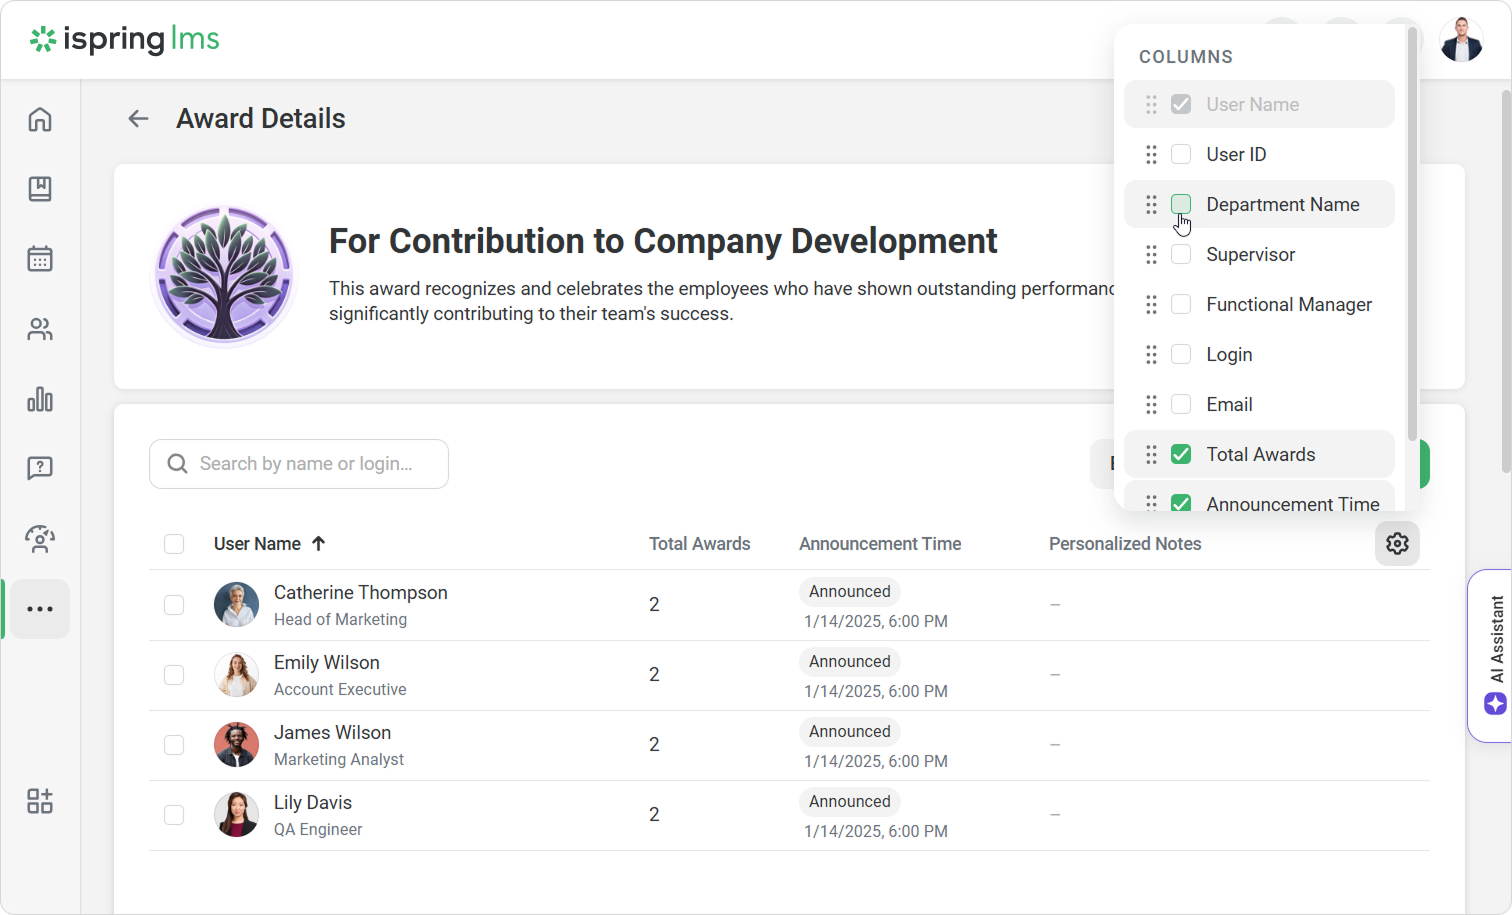
Task: Open the apps grid icon in sidebar
Action: point(40,801)
